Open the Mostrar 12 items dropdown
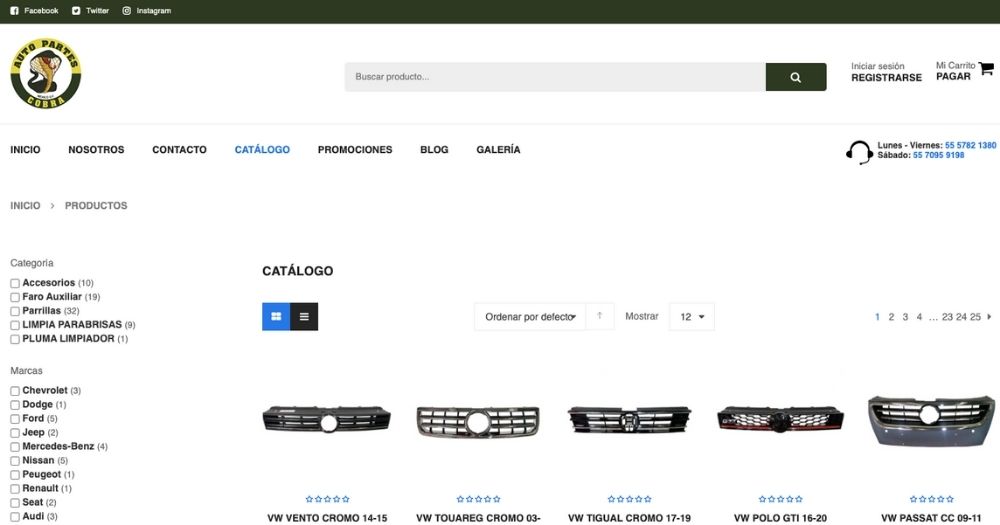The image size is (1000, 525). pyautogui.click(x=692, y=316)
